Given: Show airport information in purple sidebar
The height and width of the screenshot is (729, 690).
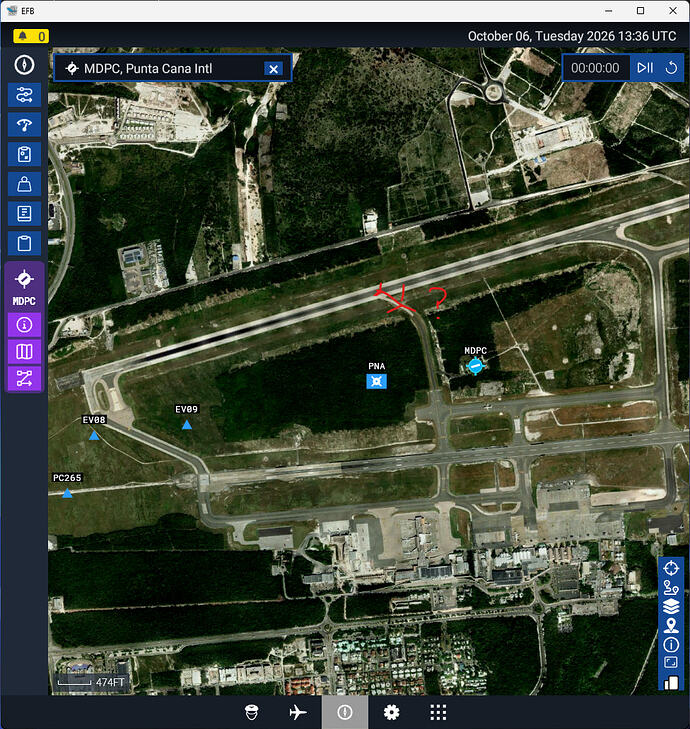Looking at the screenshot, I should point(24,325).
